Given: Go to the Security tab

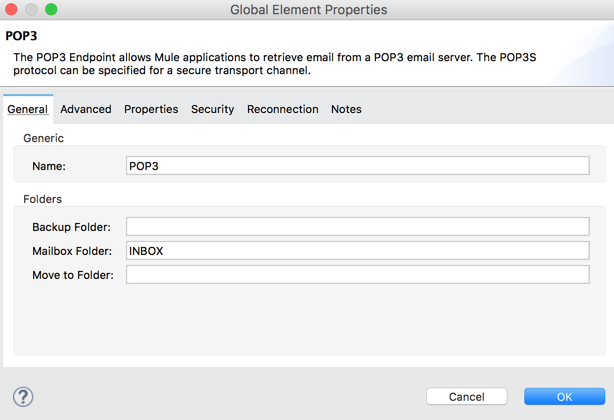Looking at the screenshot, I should coord(212,109).
